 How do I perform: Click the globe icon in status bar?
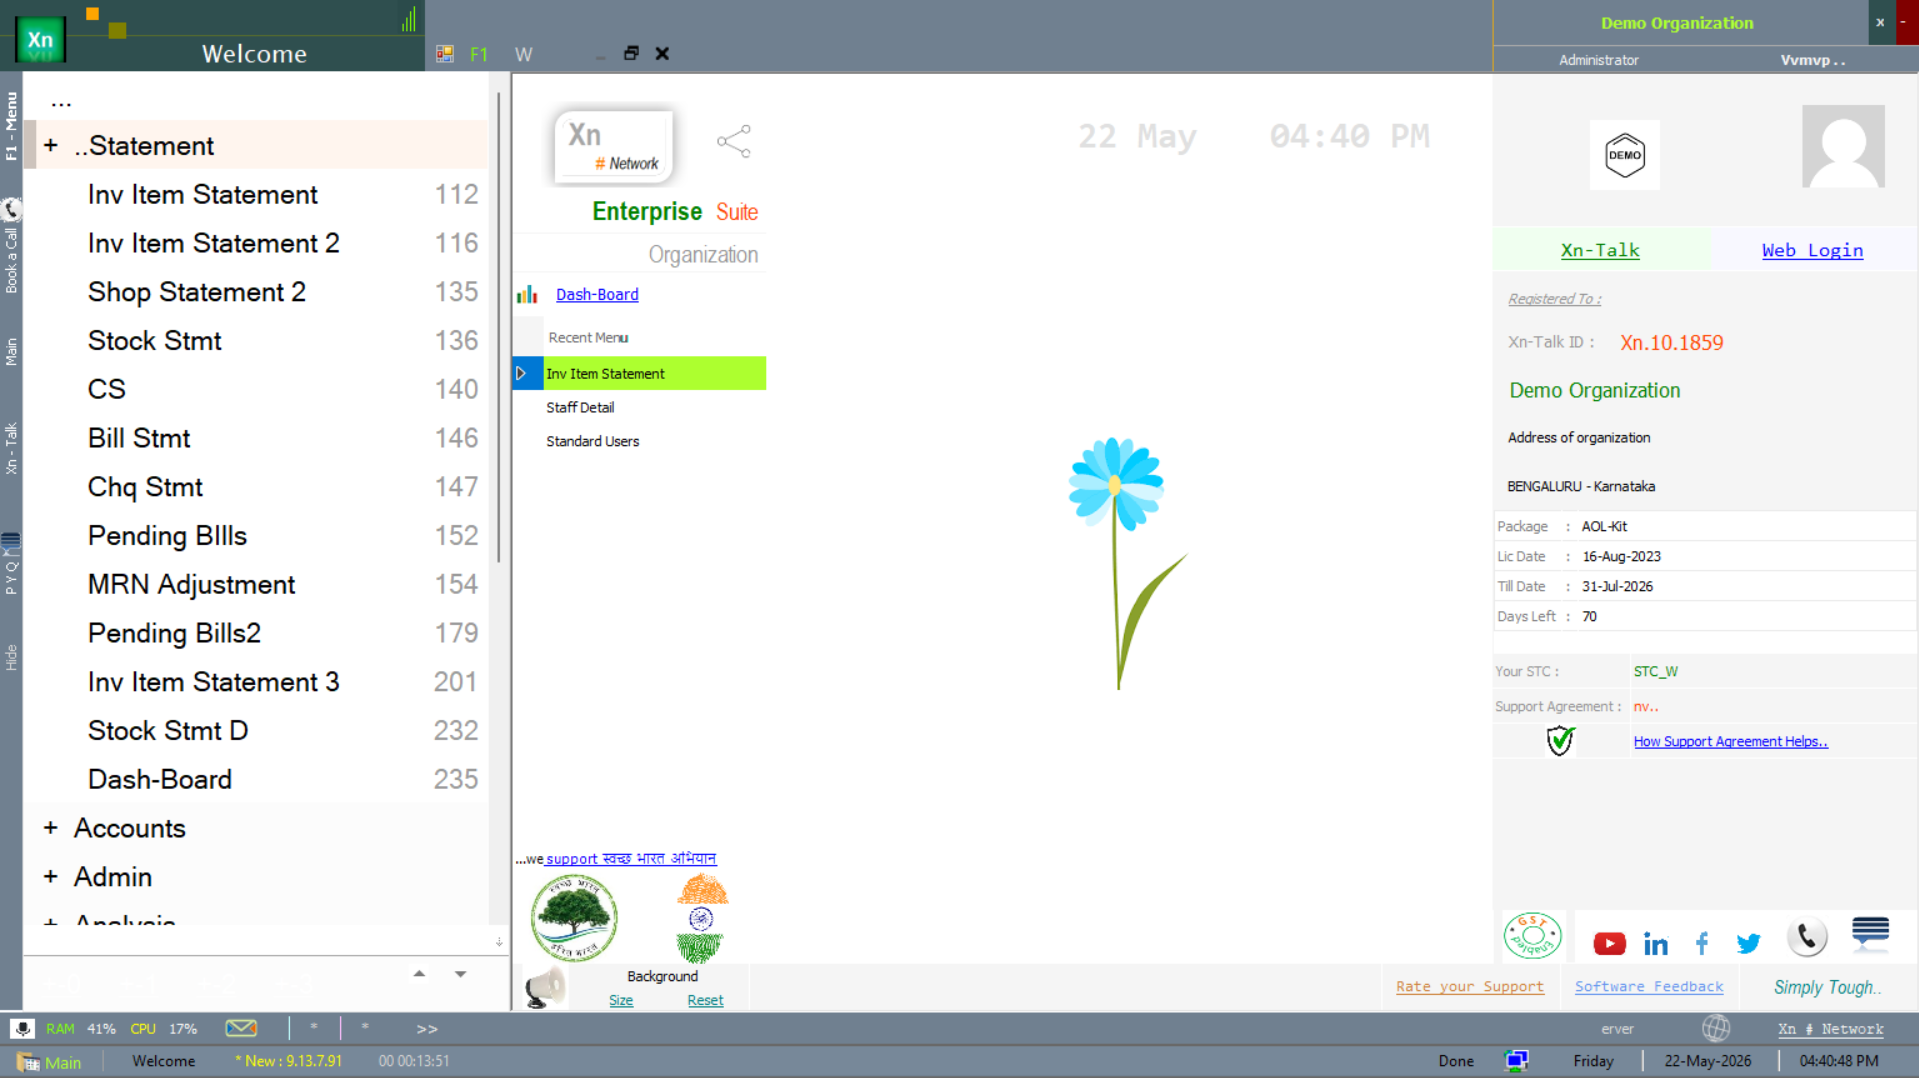pos(1716,1028)
